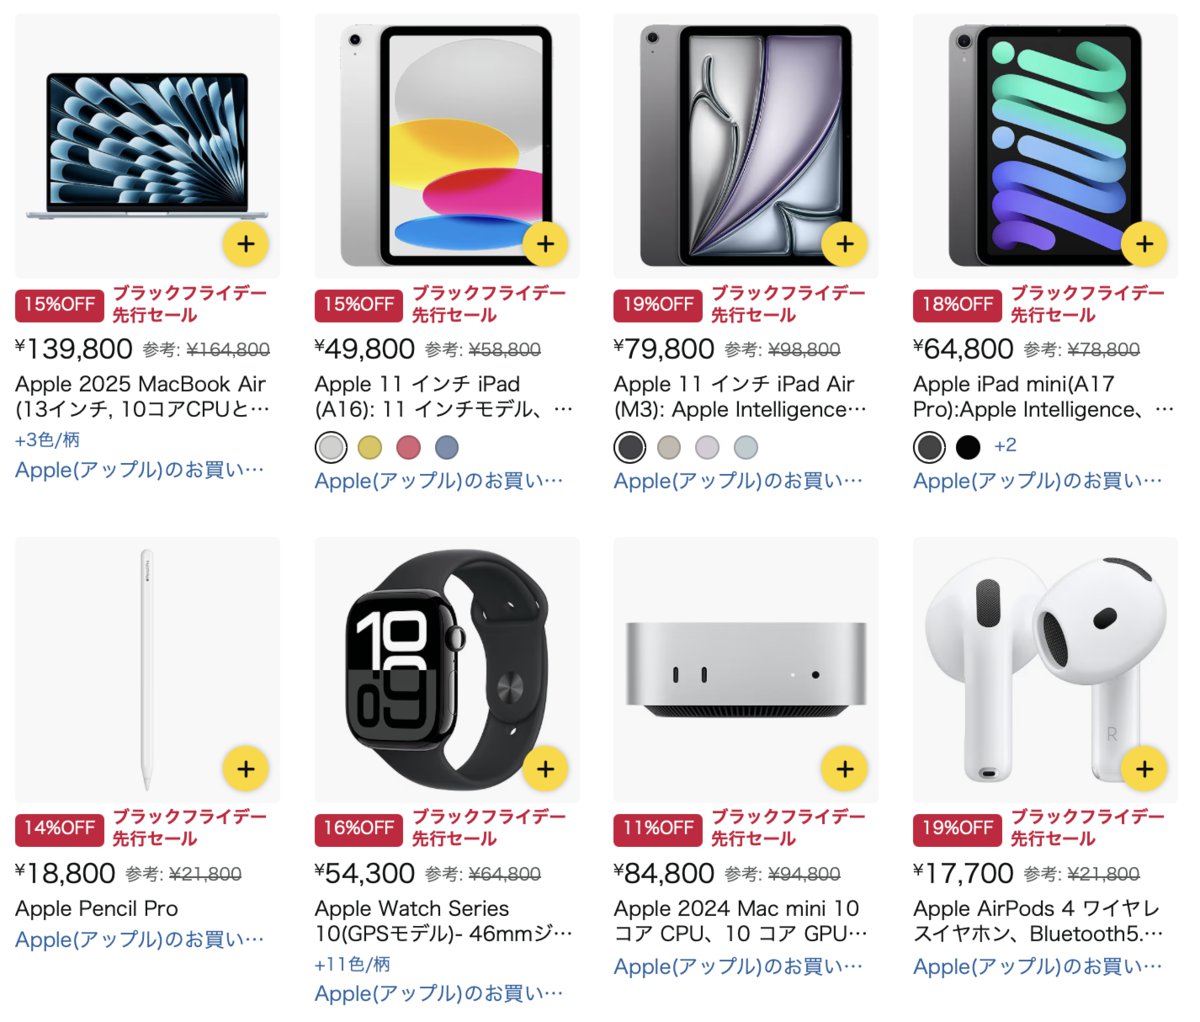Select the purple swatch for the iPad Air
1200x1022 pixels.
pyautogui.click(x=707, y=447)
